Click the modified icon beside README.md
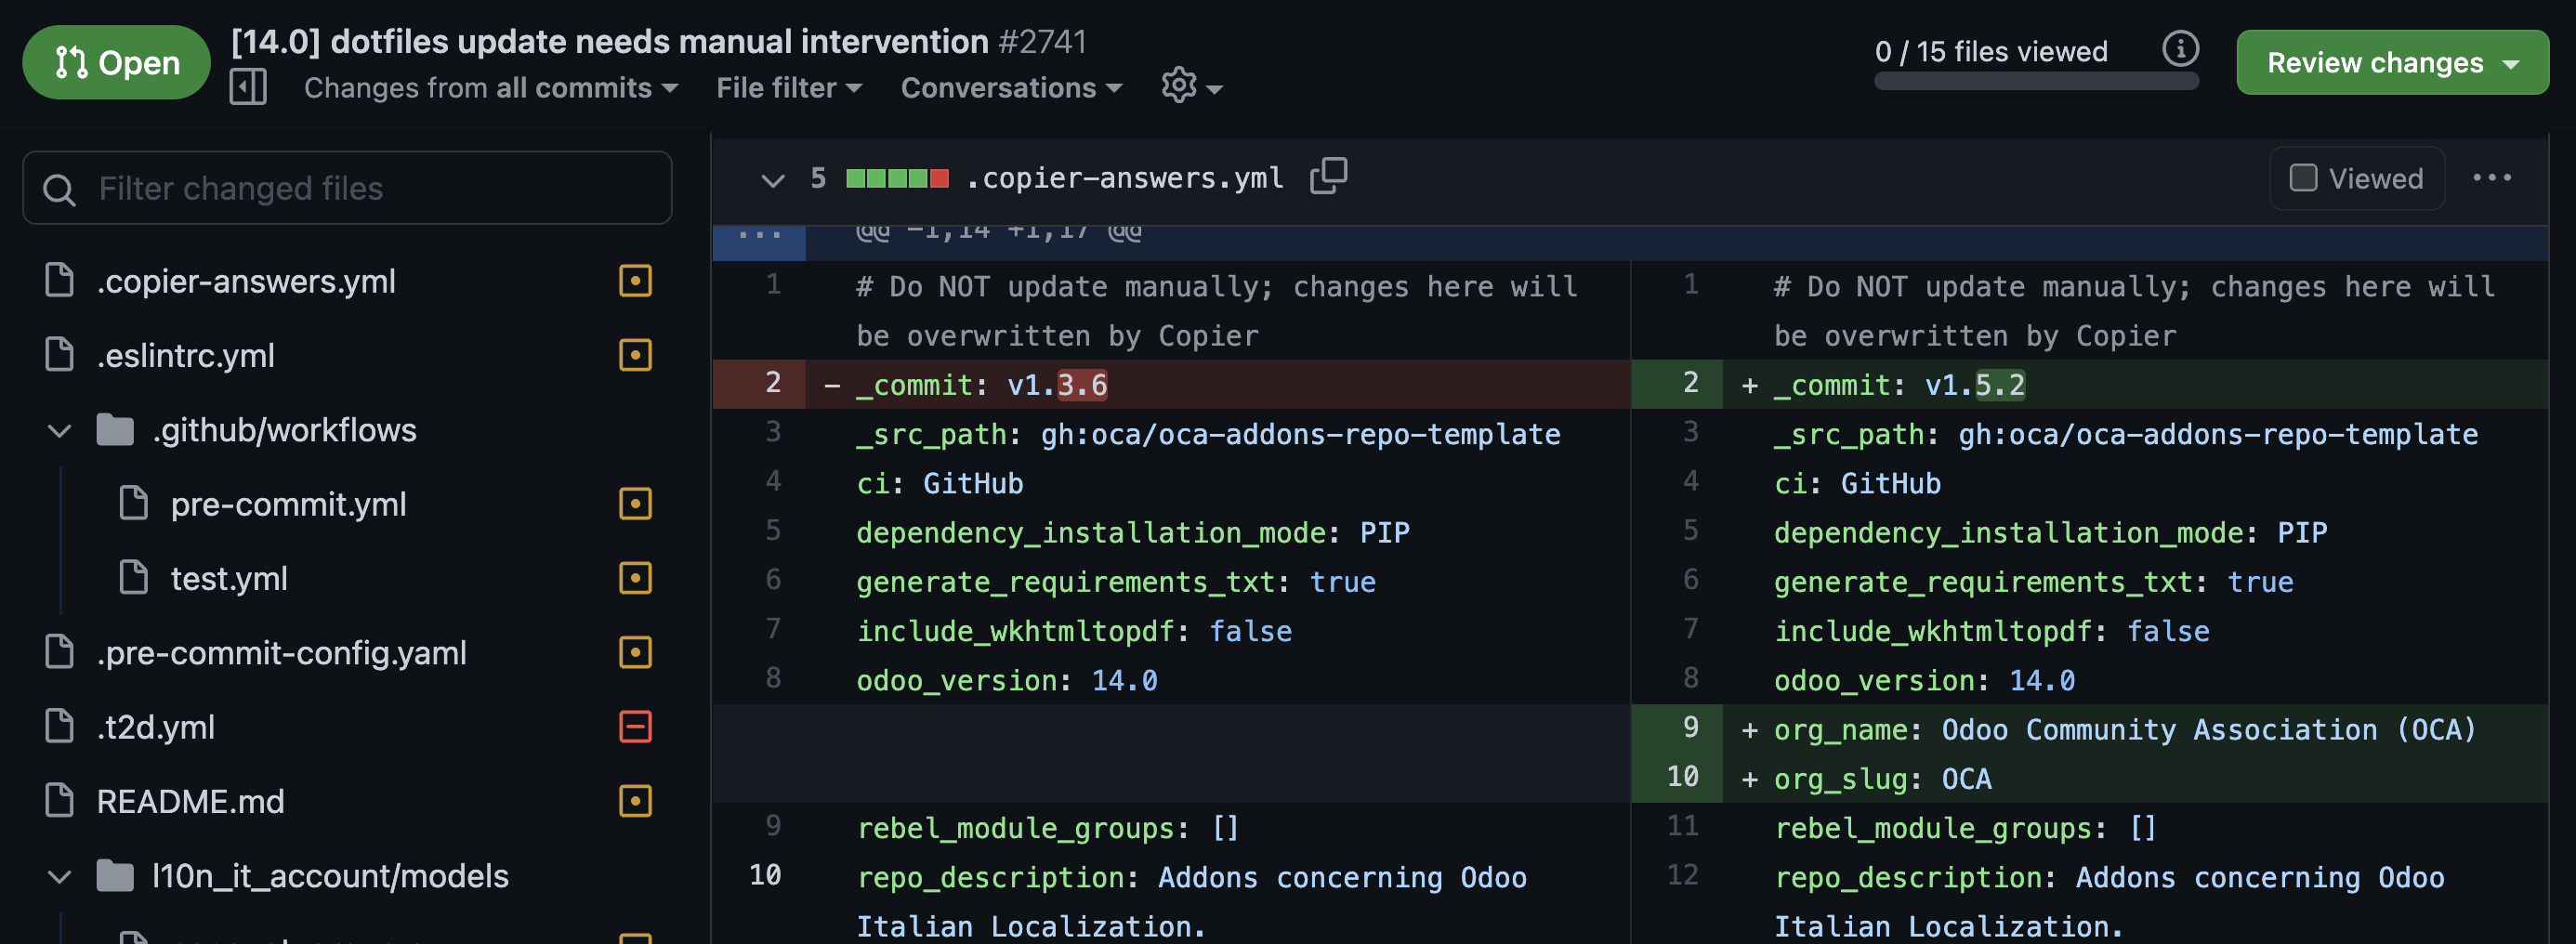The image size is (2576, 944). [x=635, y=801]
